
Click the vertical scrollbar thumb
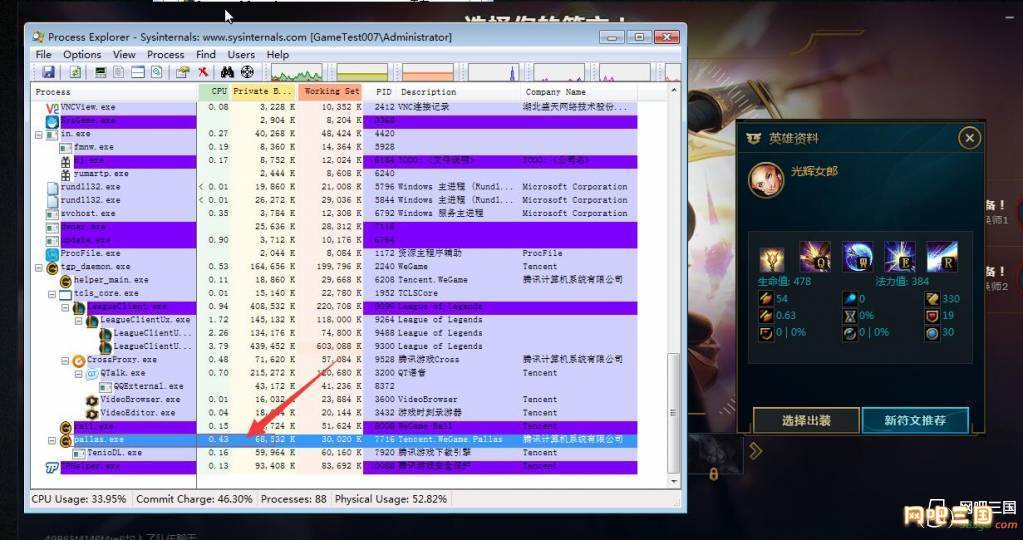[674, 414]
